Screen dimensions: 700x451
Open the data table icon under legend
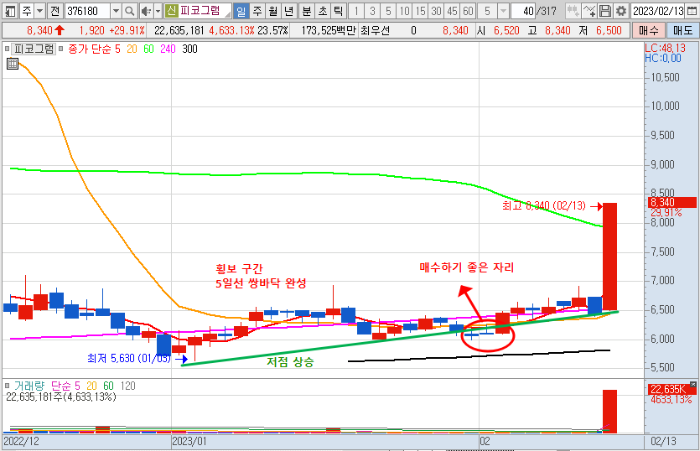tap(12, 64)
